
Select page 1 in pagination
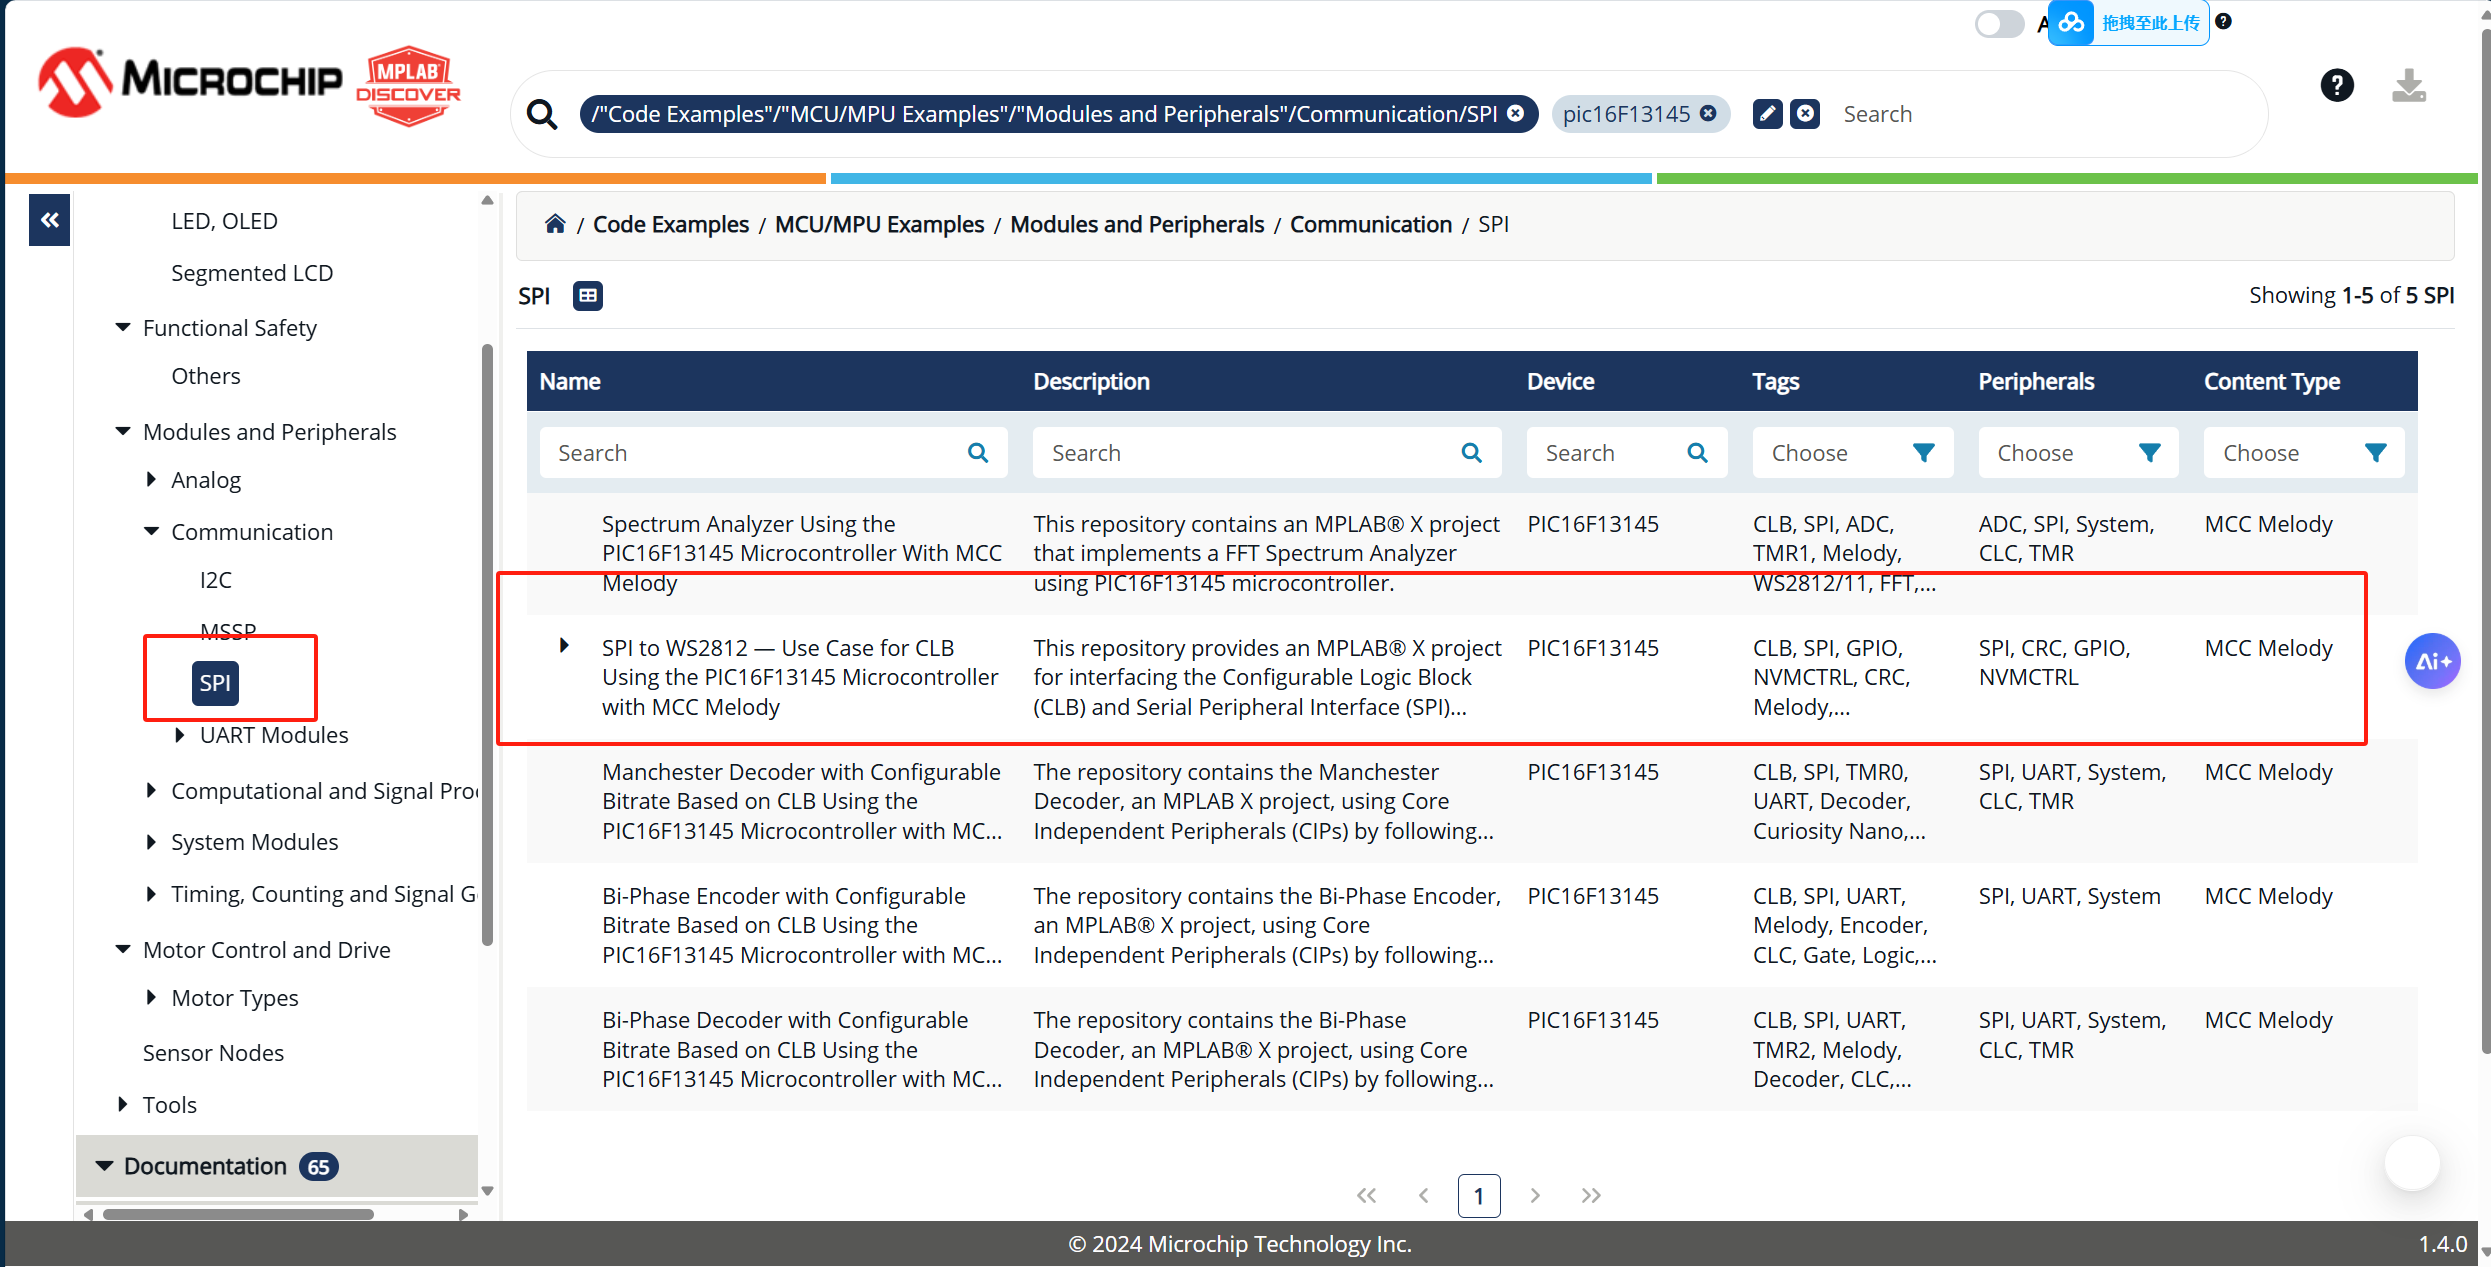(1479, 1196)
